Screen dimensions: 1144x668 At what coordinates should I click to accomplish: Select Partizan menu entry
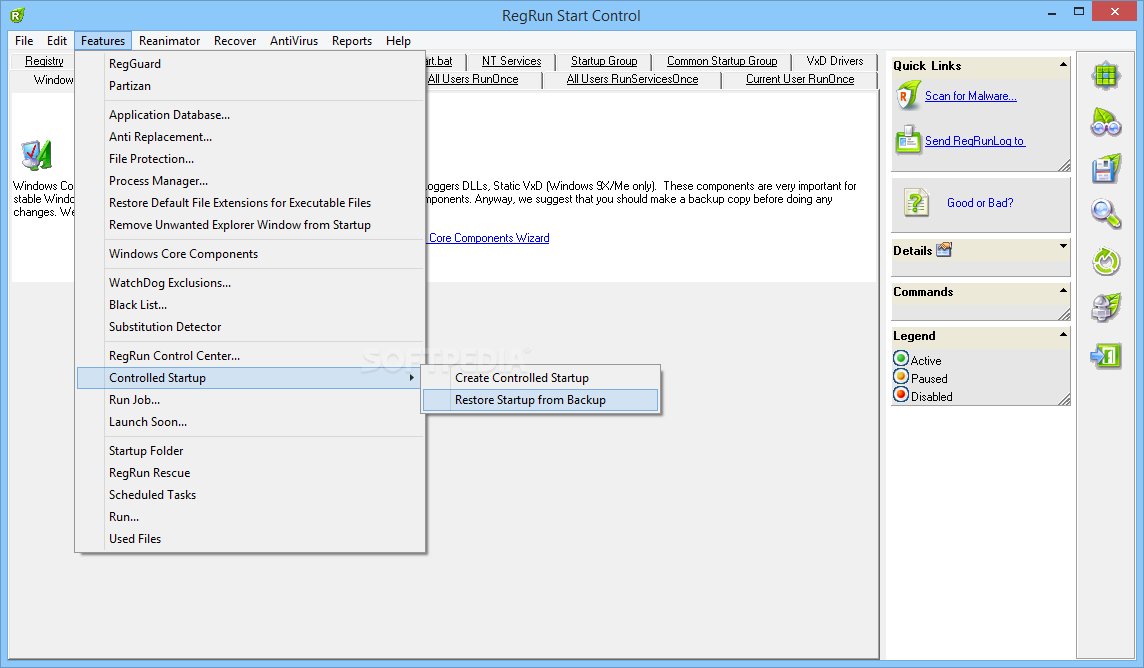tap(250, 85)
